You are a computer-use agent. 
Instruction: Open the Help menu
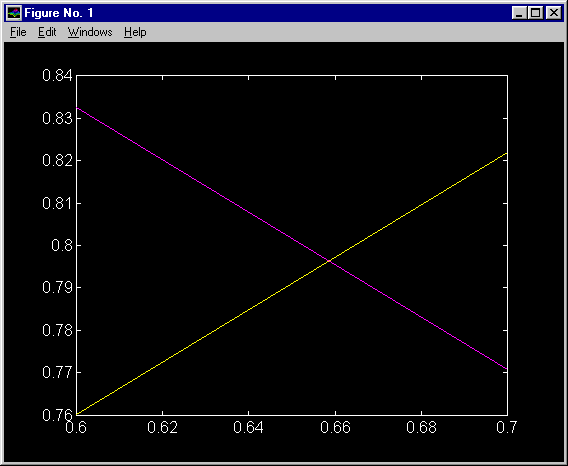point(135,32)
